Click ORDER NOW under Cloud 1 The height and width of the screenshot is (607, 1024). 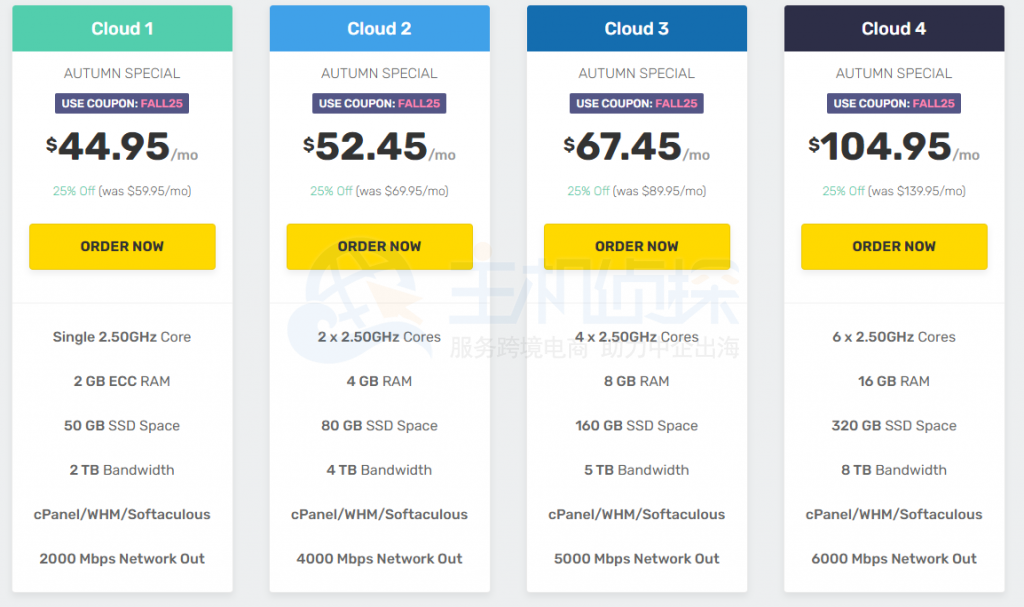[x=122, y=246]
